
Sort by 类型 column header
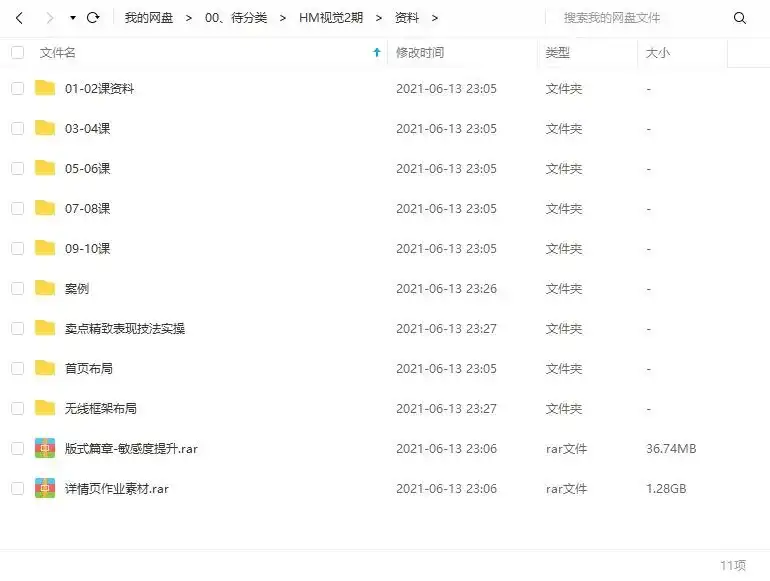point(557,53)
